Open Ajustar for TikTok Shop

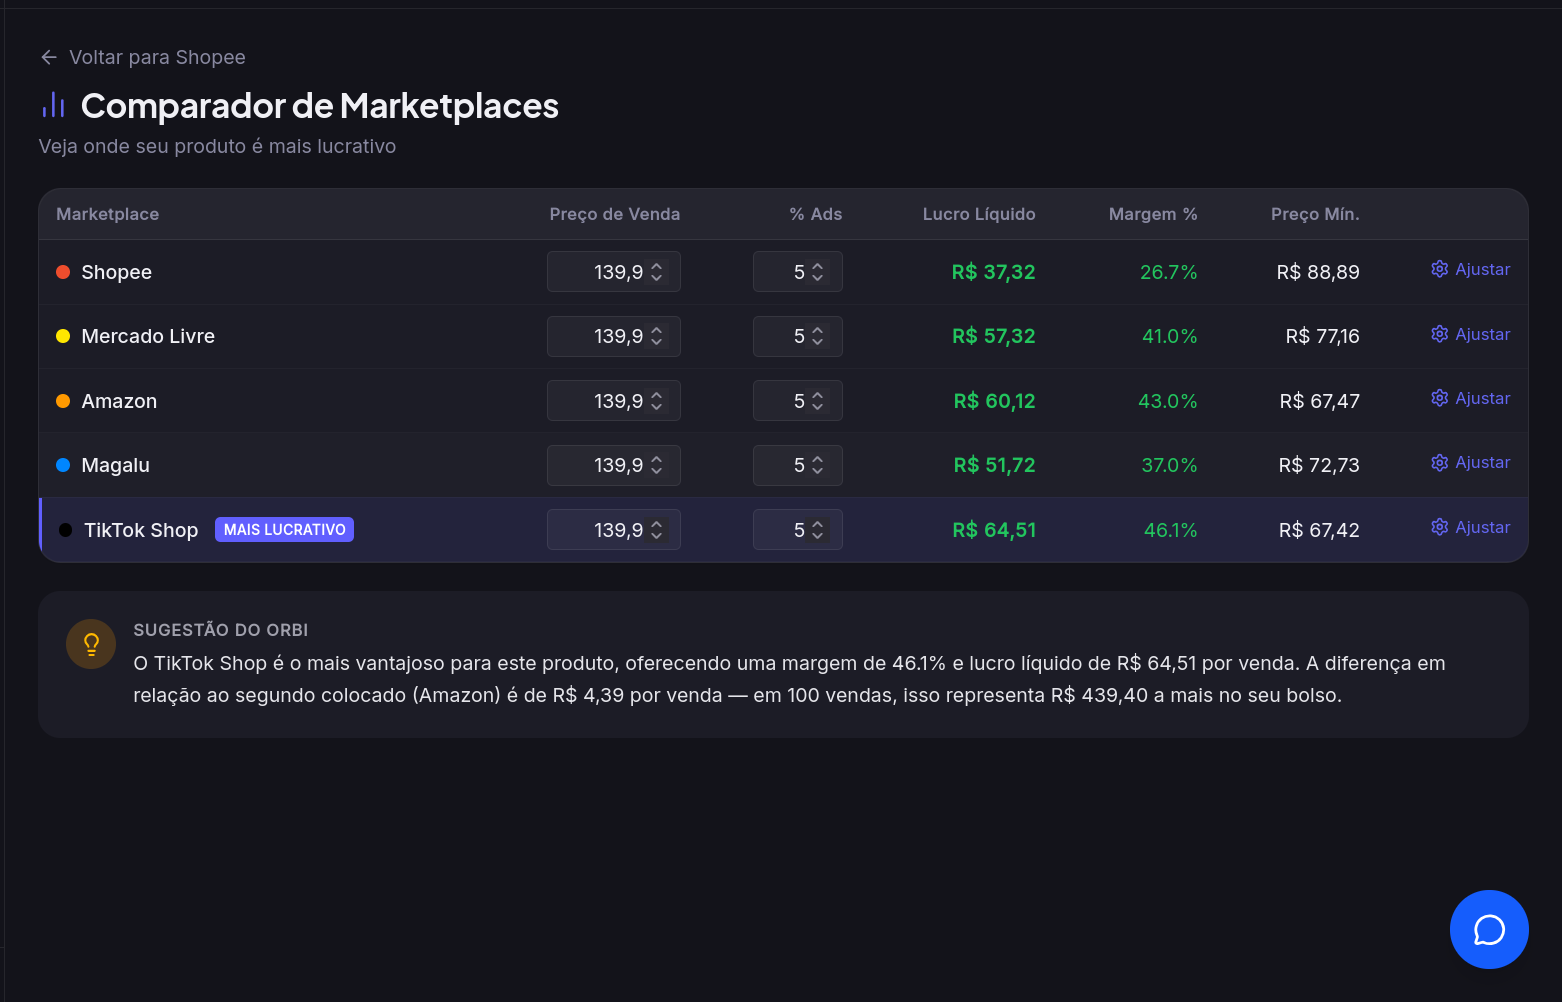1470,527
